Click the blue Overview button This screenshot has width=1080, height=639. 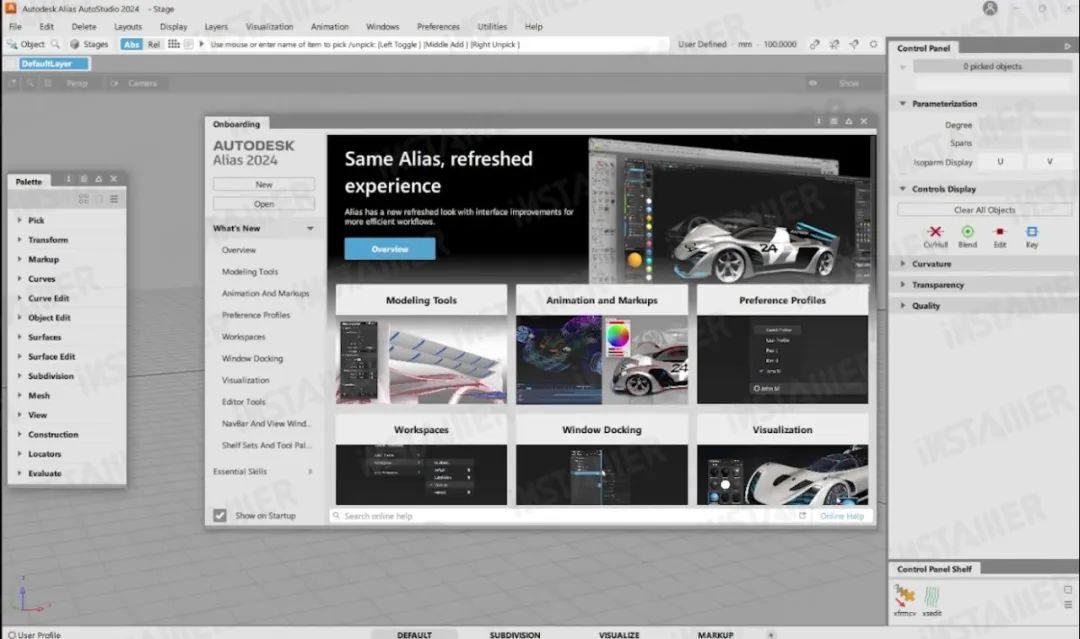tap(390, 249)
